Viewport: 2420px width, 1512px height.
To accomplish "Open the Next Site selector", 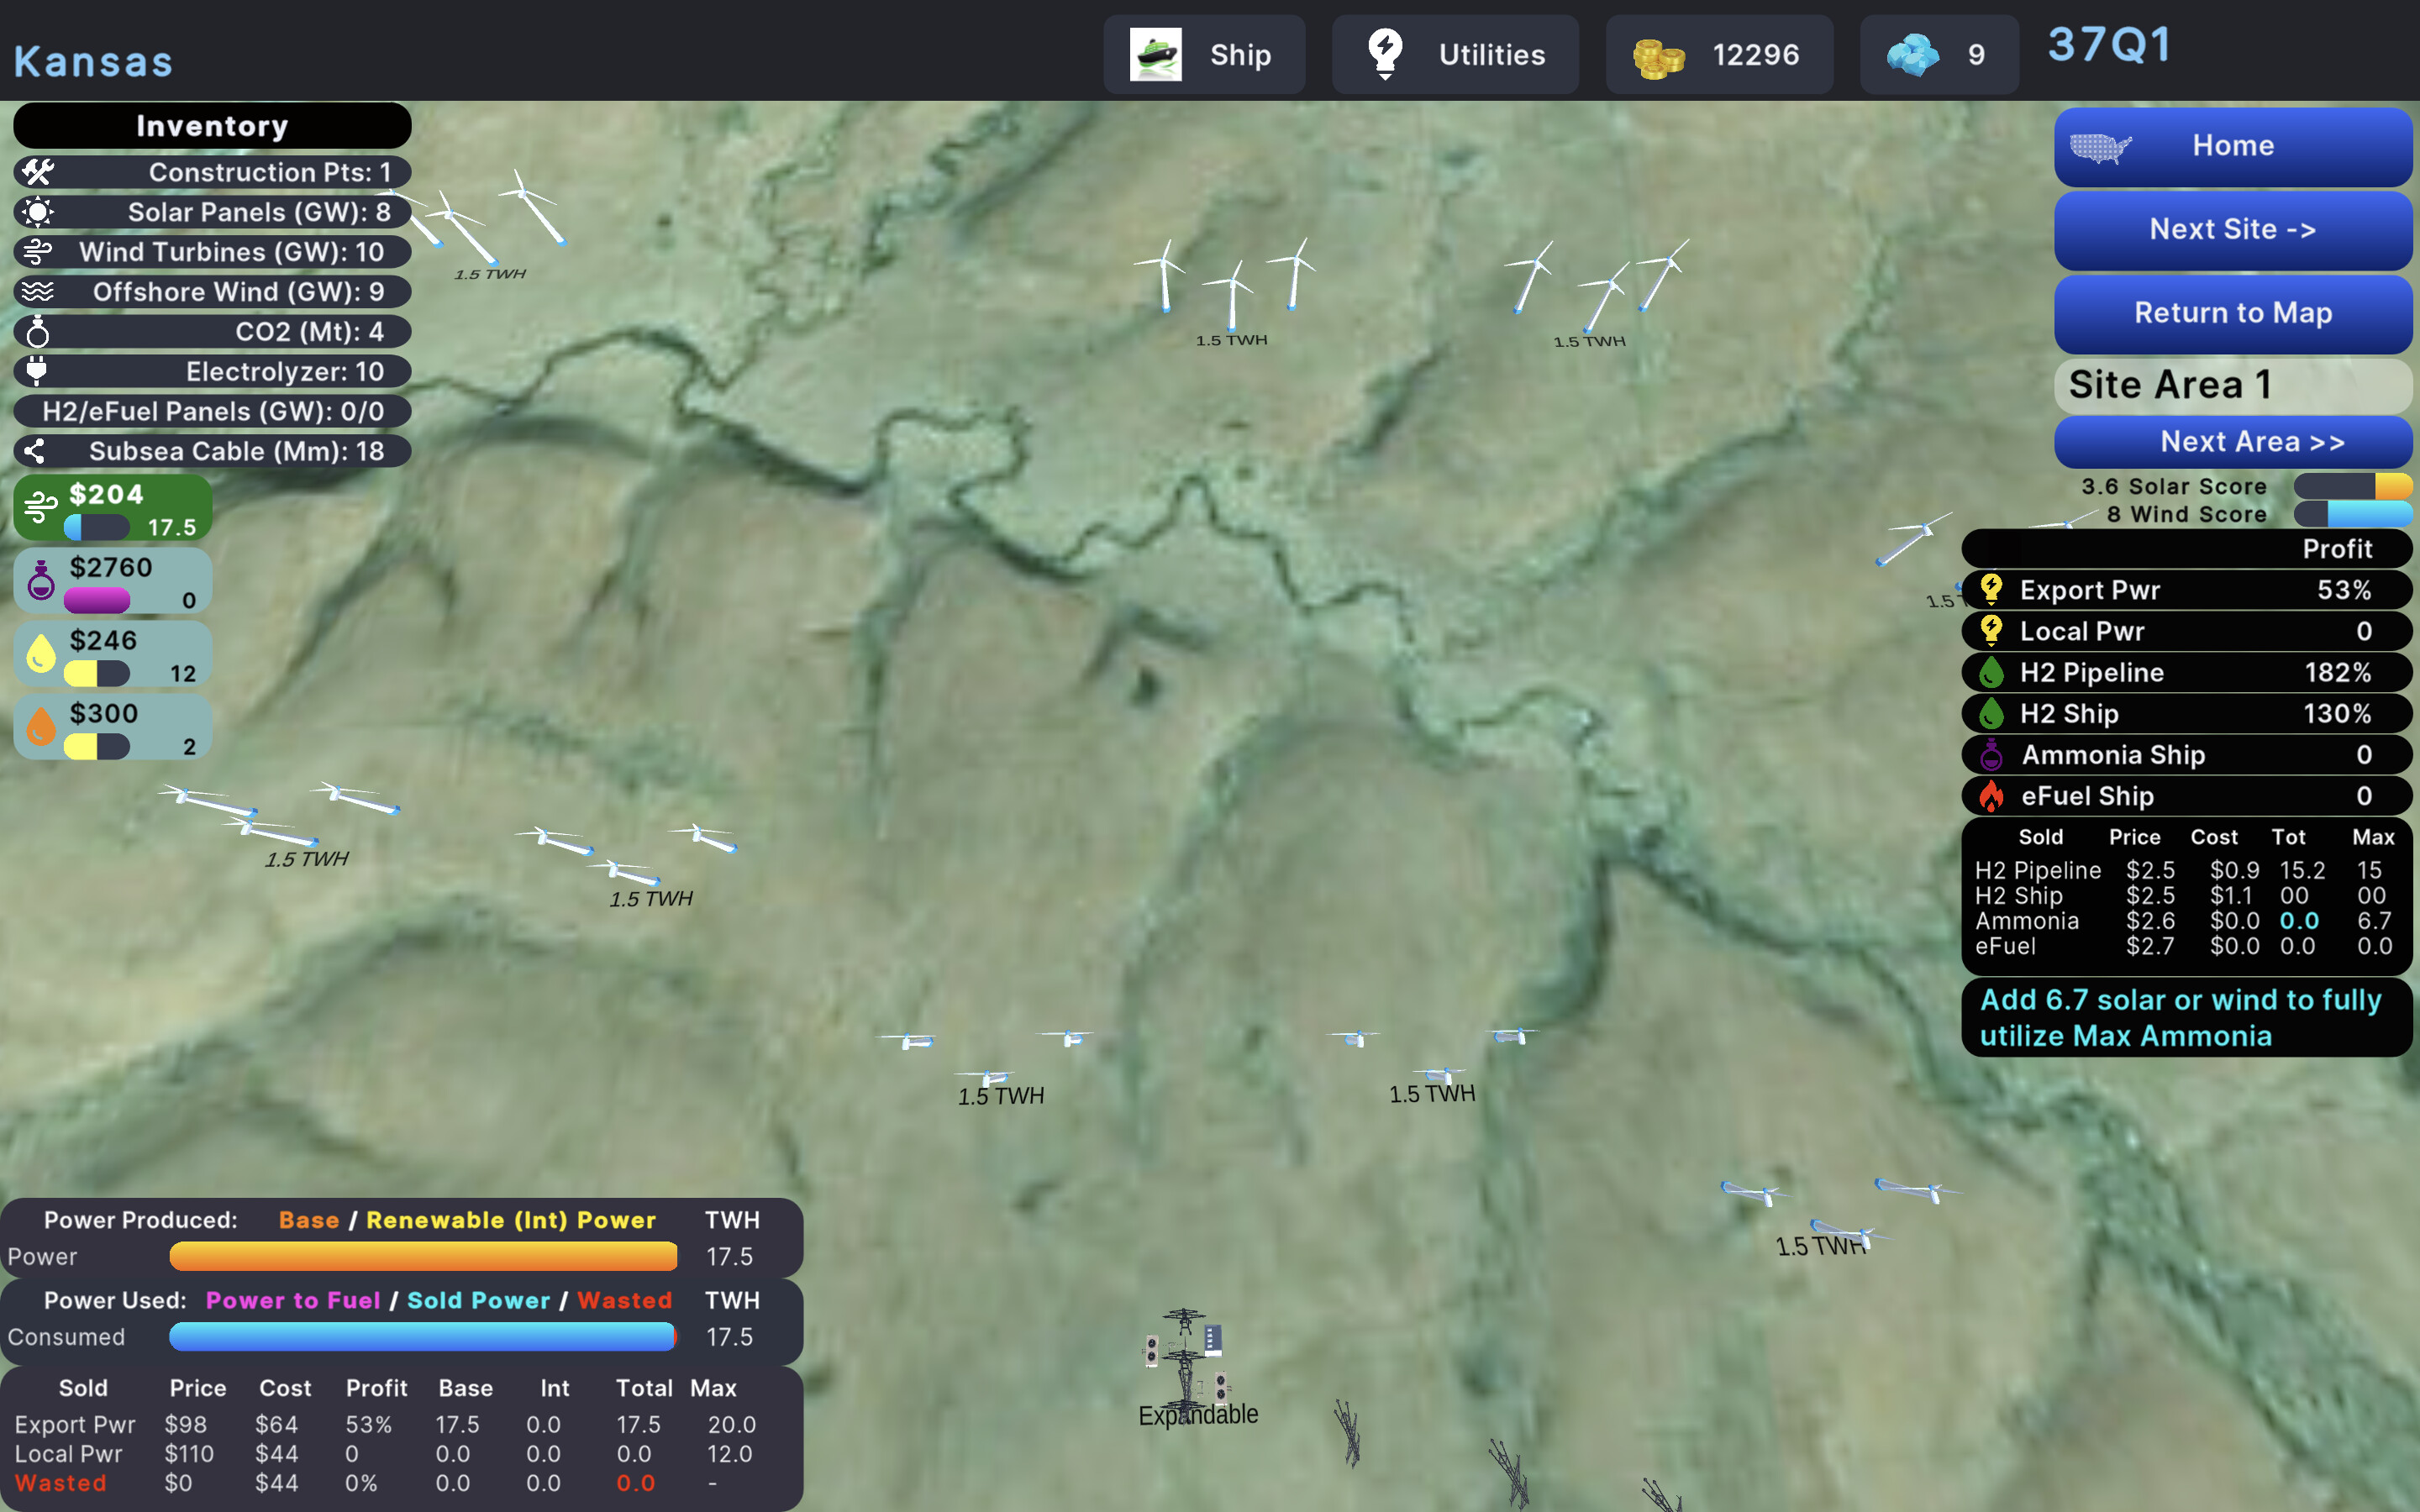I will tap(2233, 229).
